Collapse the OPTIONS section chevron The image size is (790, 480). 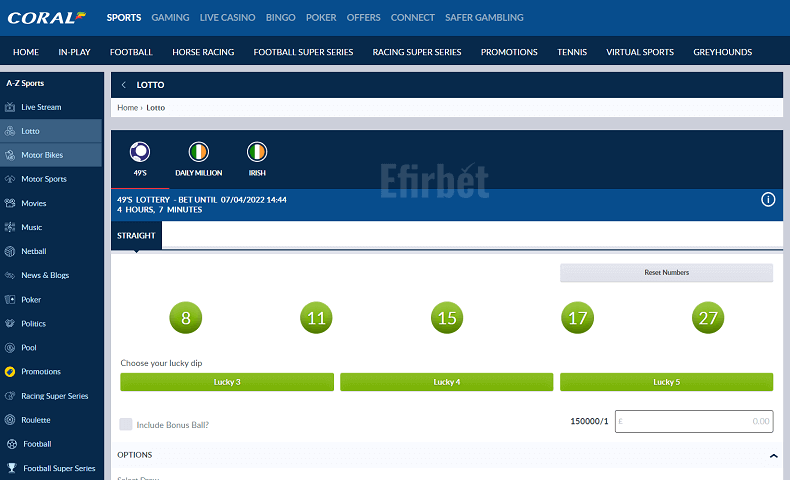pyautogui.click(x=773, y=456)
